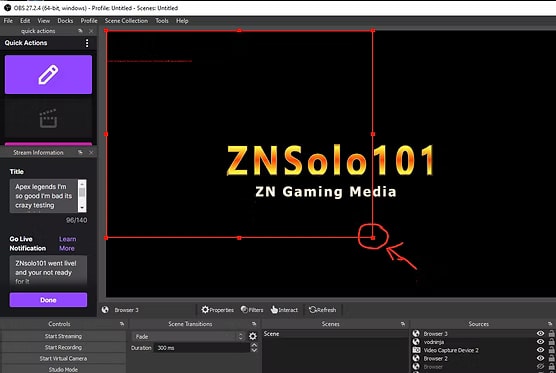
Task: Open the View menu
Action: (x=44, y=21)
